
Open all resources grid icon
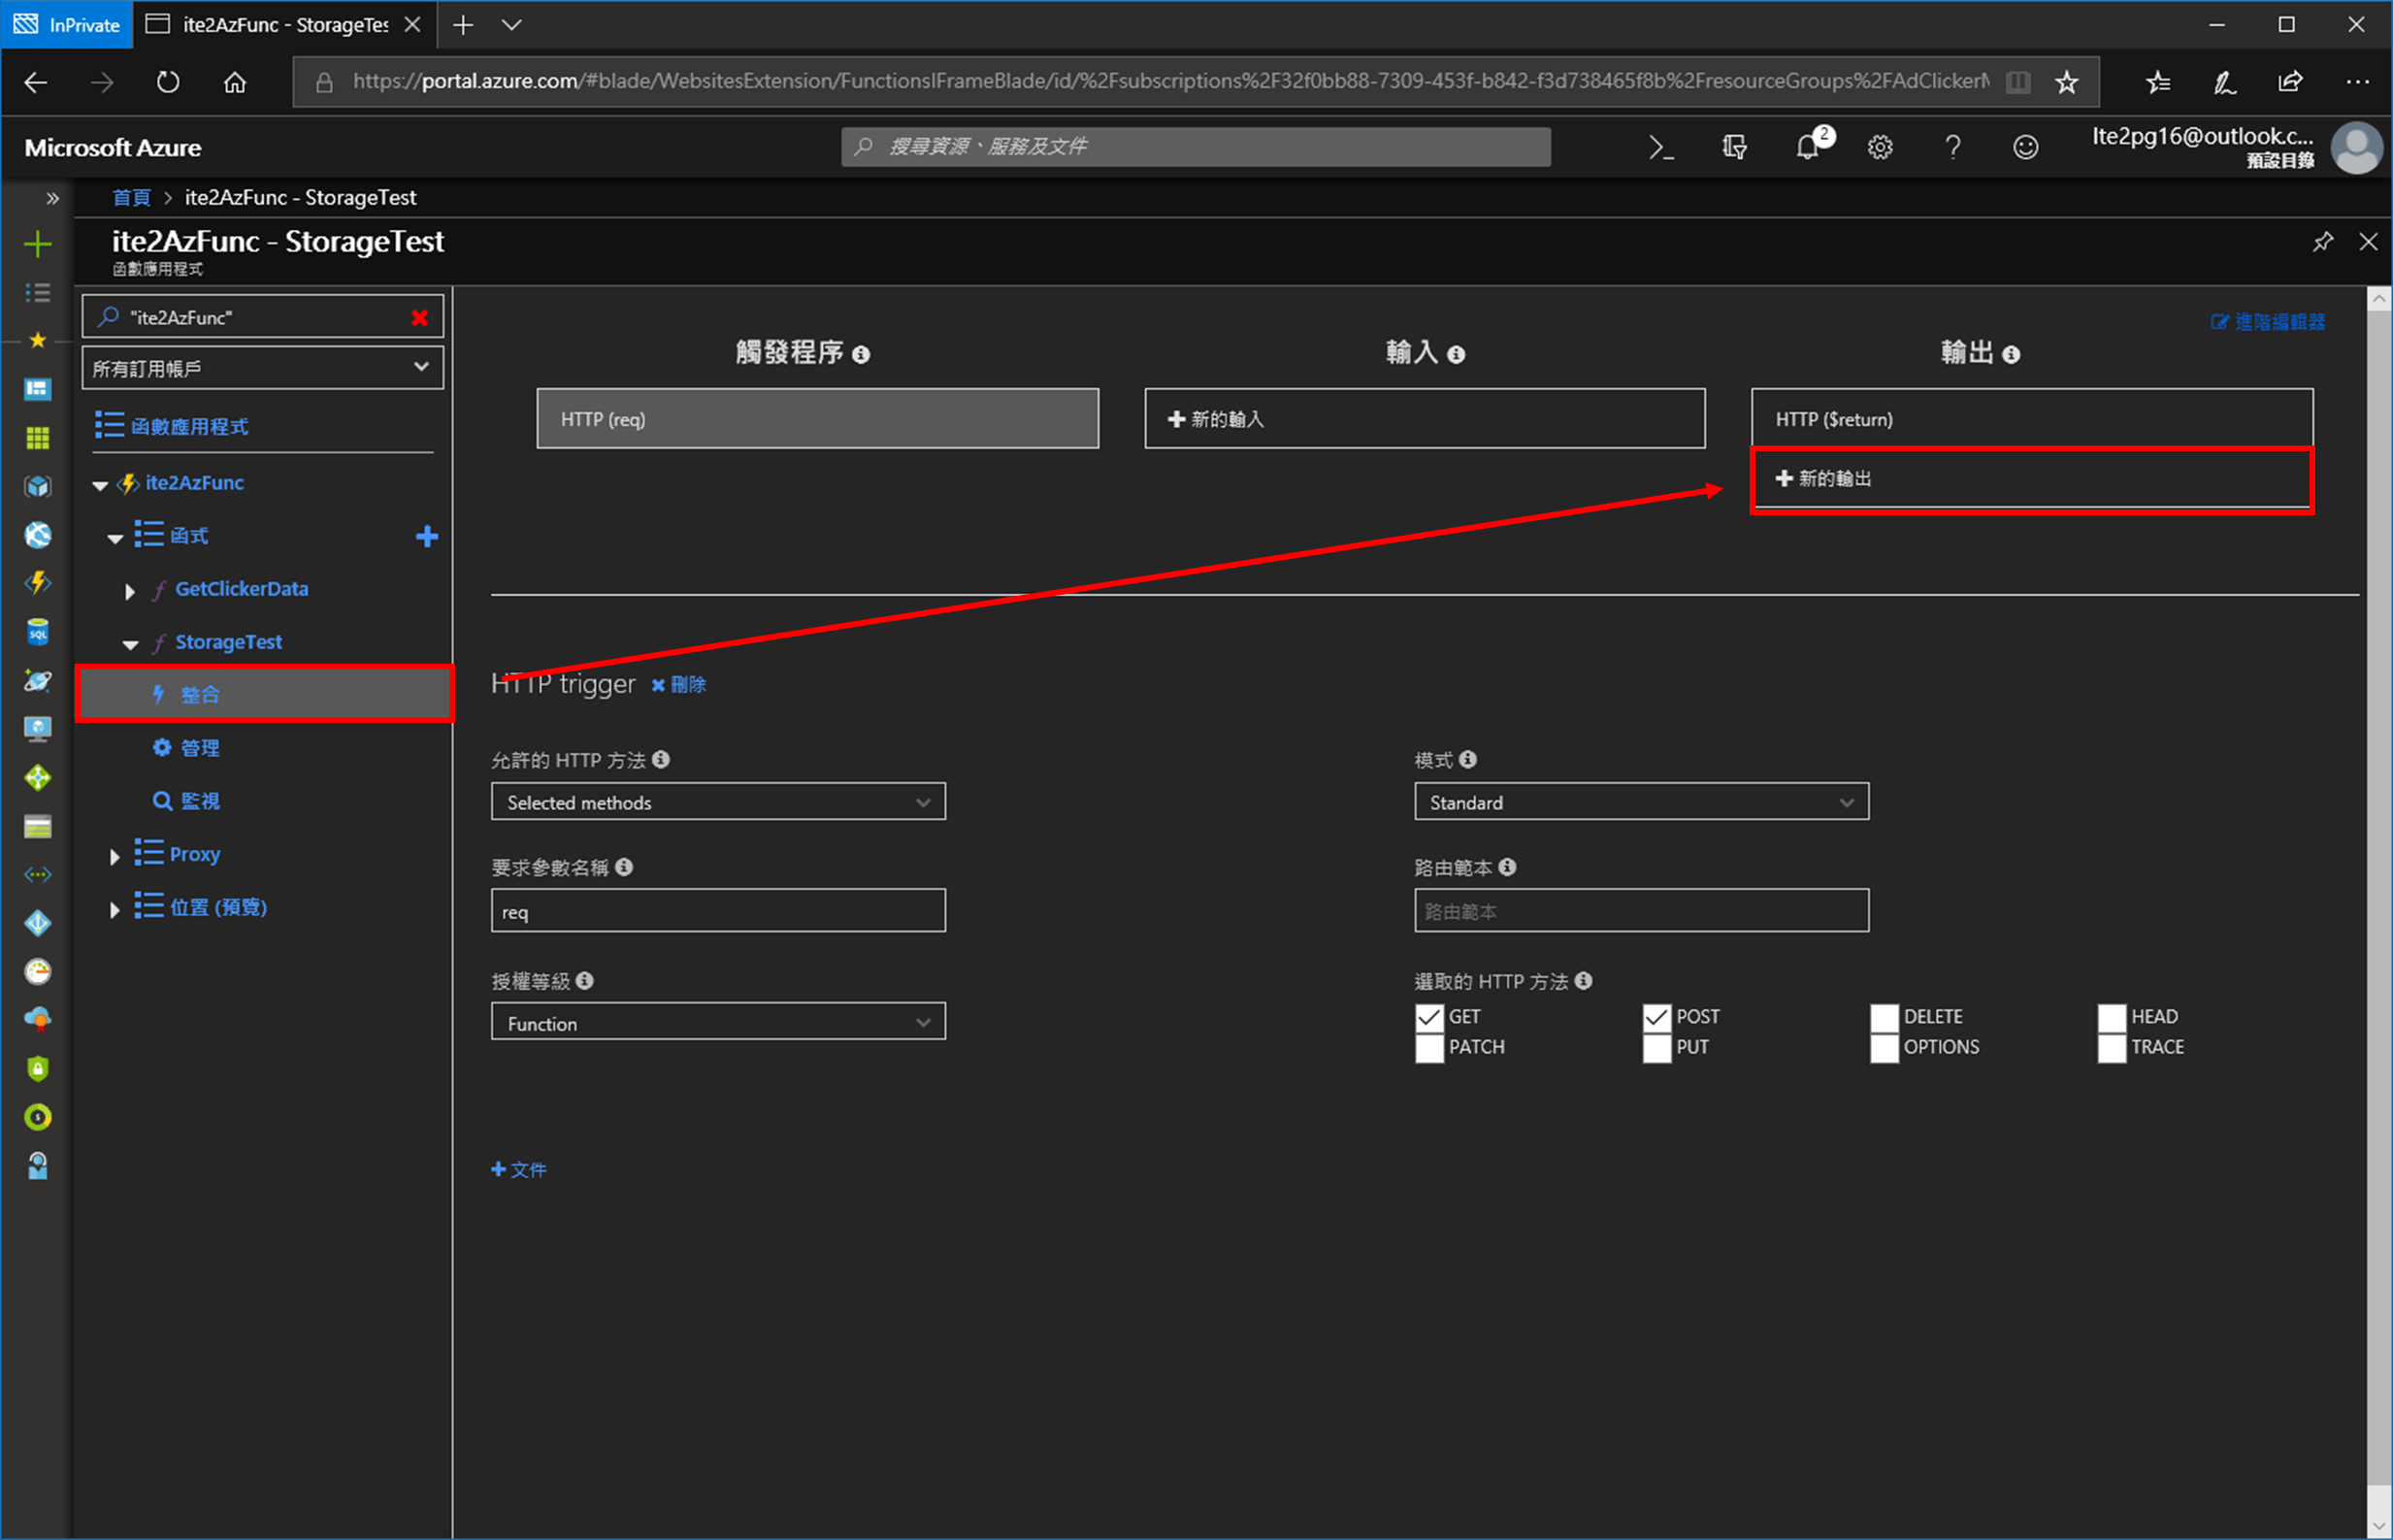[x=38, y=438]
